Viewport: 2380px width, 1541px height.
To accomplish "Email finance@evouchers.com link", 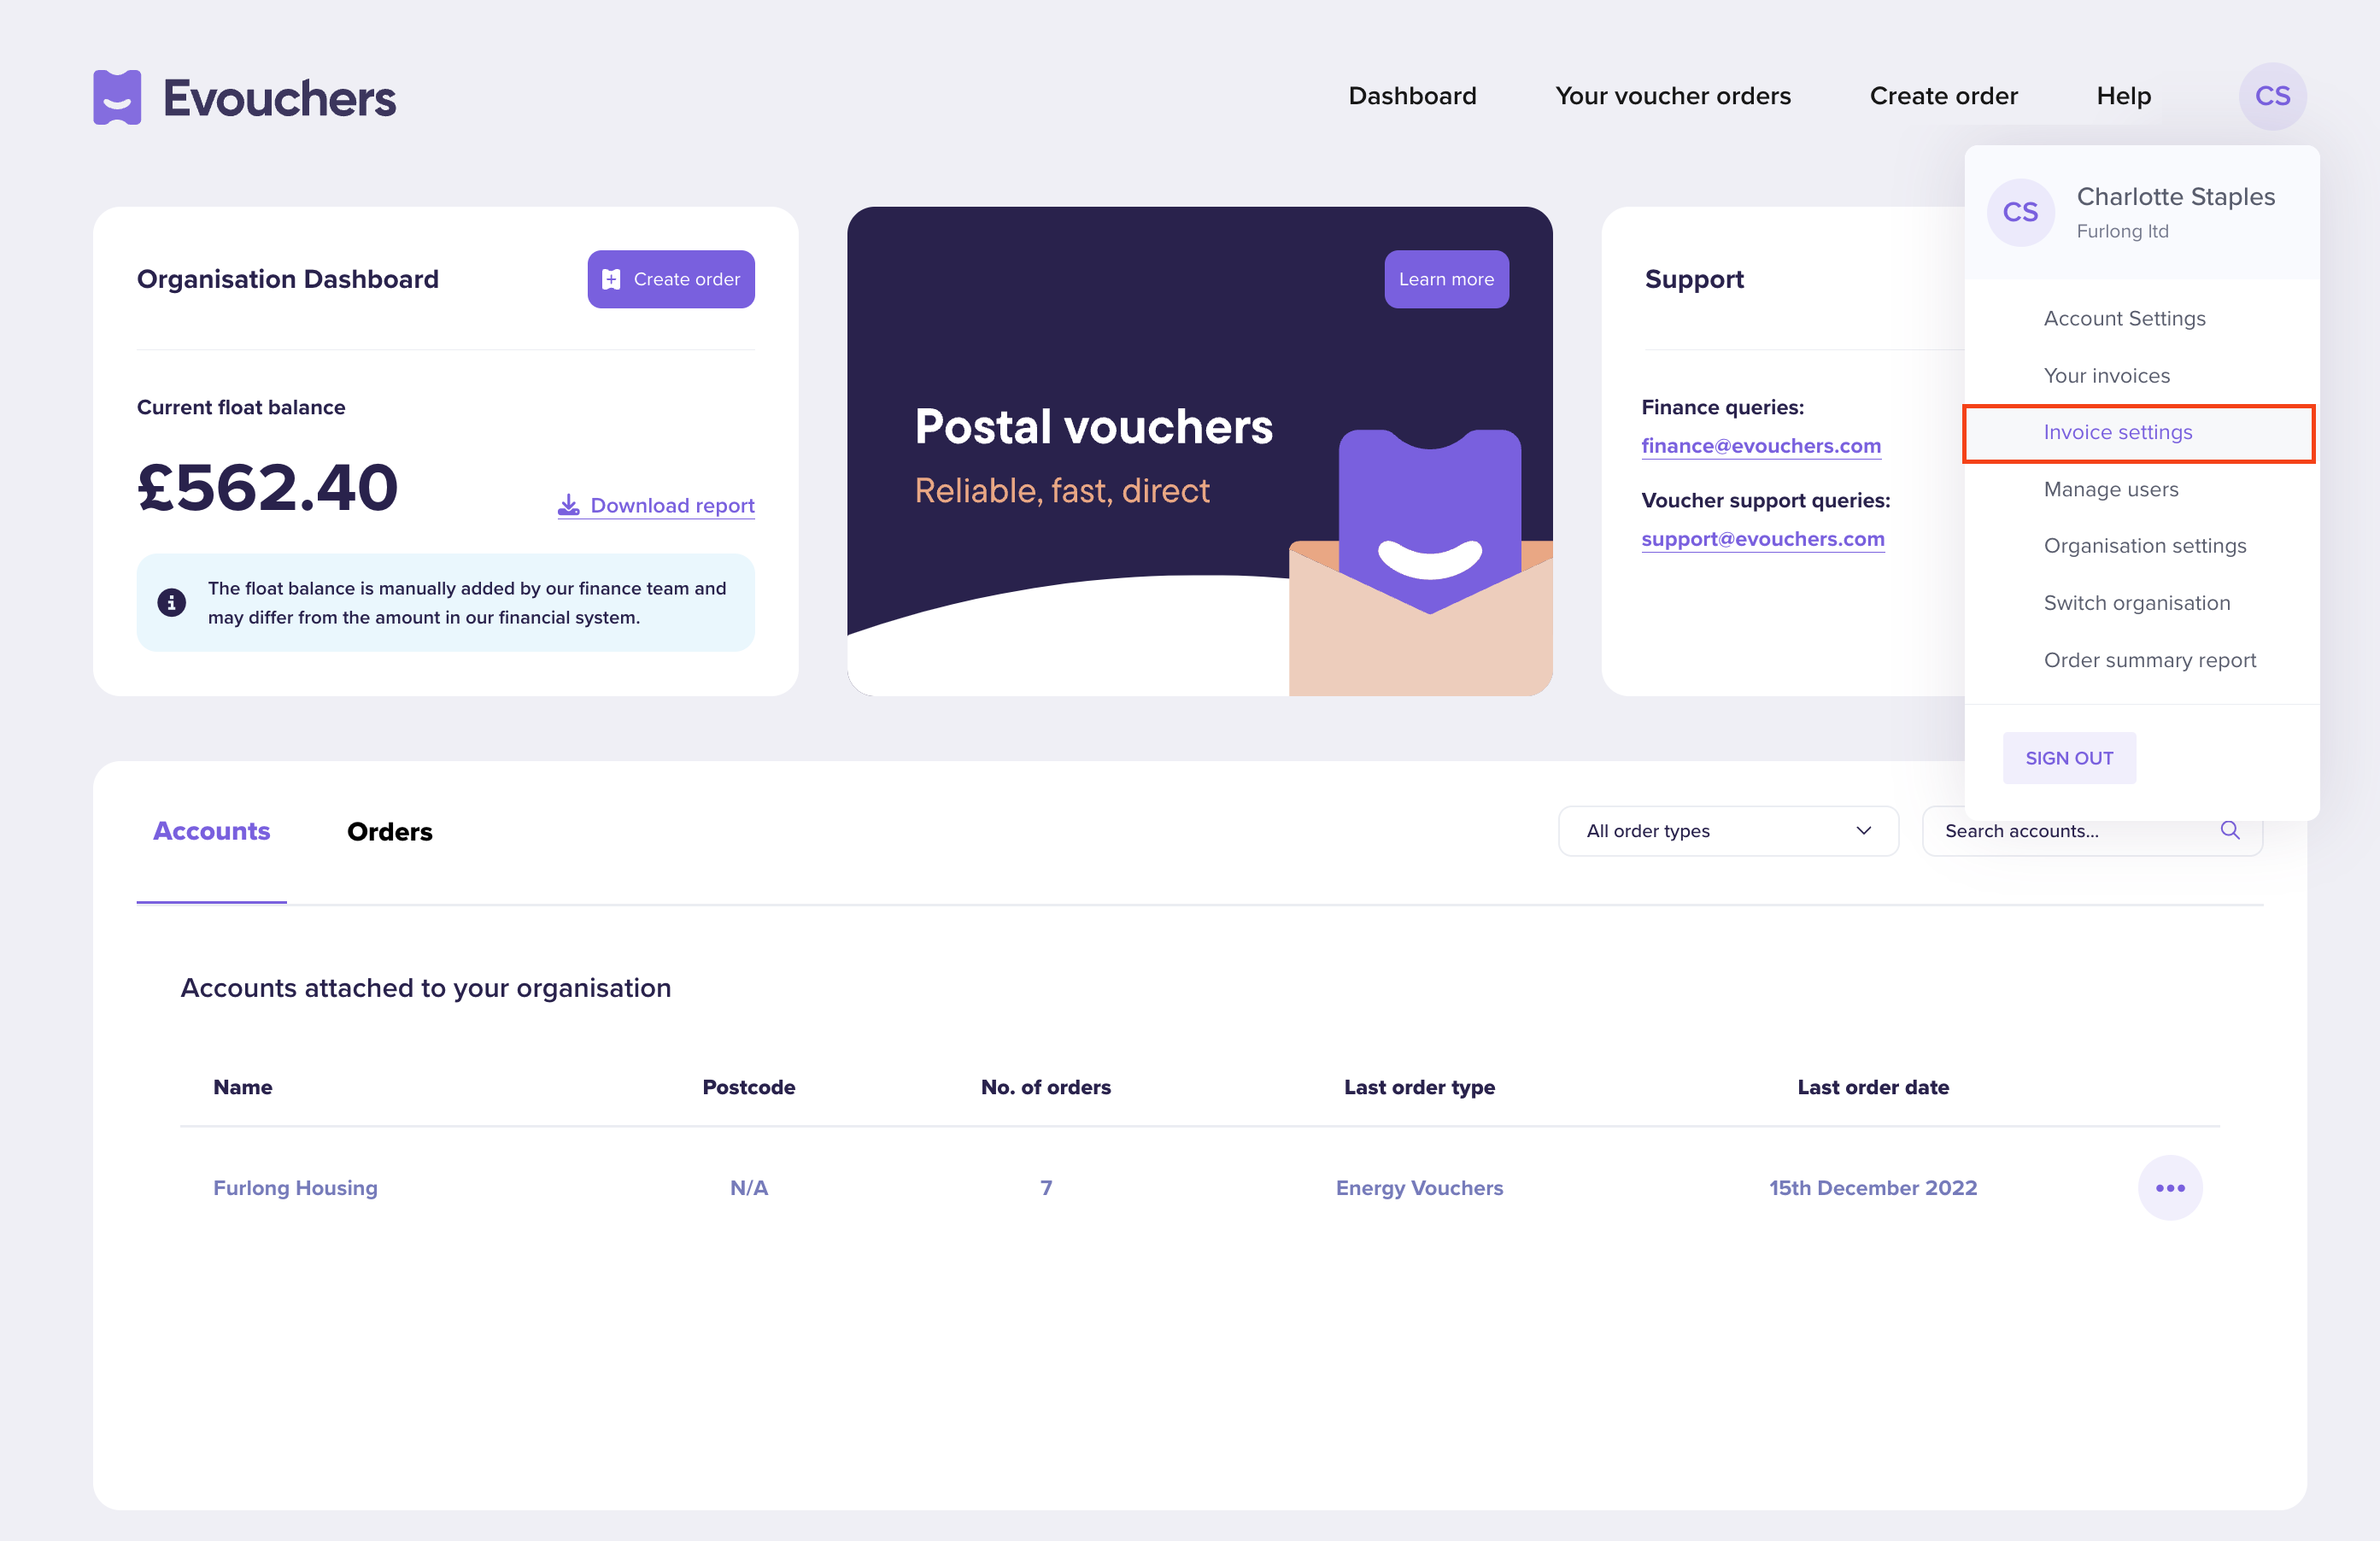I will (x=1760, y=446).
